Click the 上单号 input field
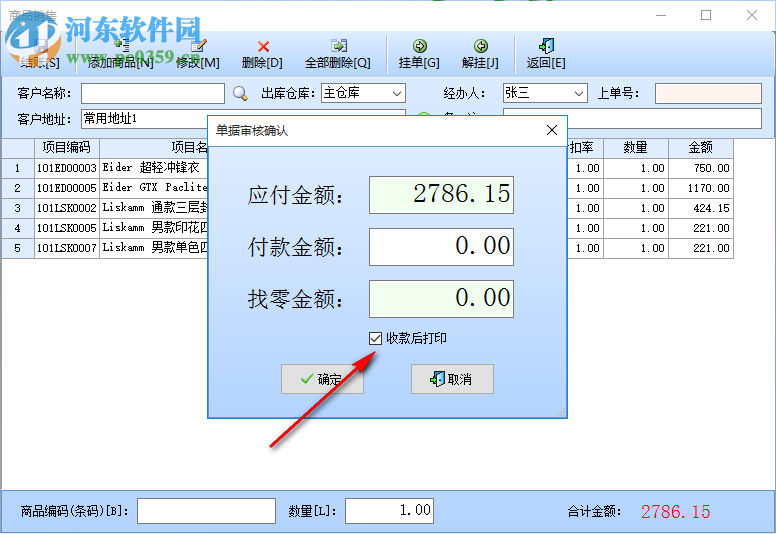776x534 pixels. (x=708, y=93)
